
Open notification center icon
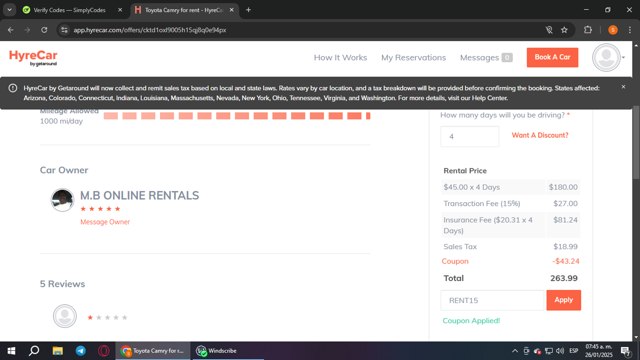(x=625, y=351)
